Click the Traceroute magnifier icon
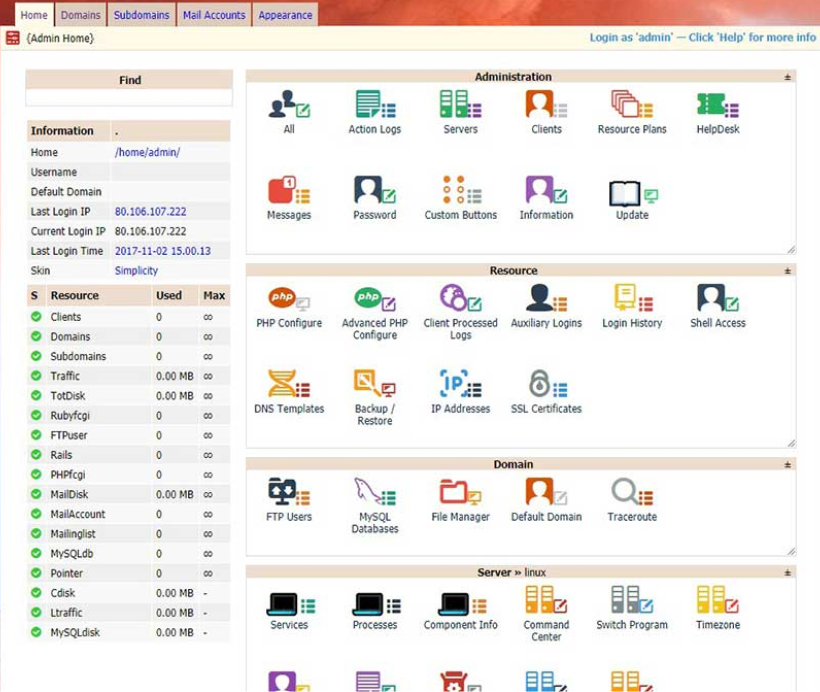 tap(632, 493)
